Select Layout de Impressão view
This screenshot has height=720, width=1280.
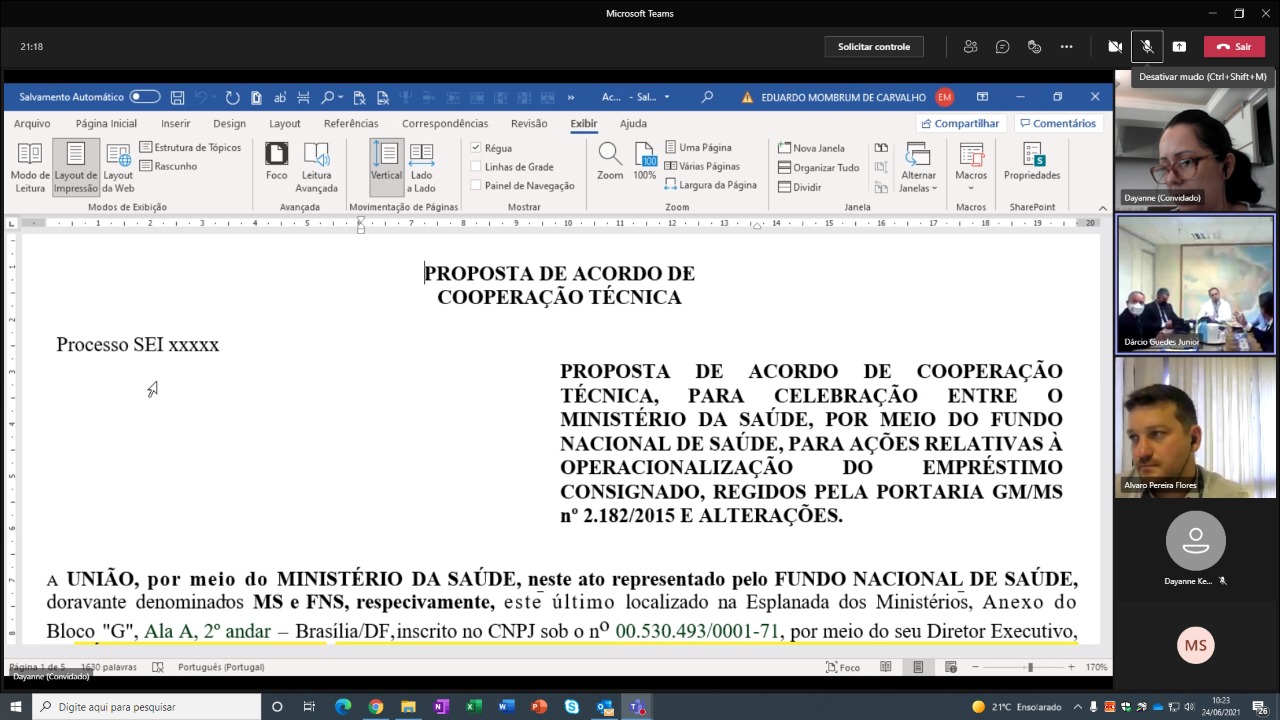tap(76, 167)
